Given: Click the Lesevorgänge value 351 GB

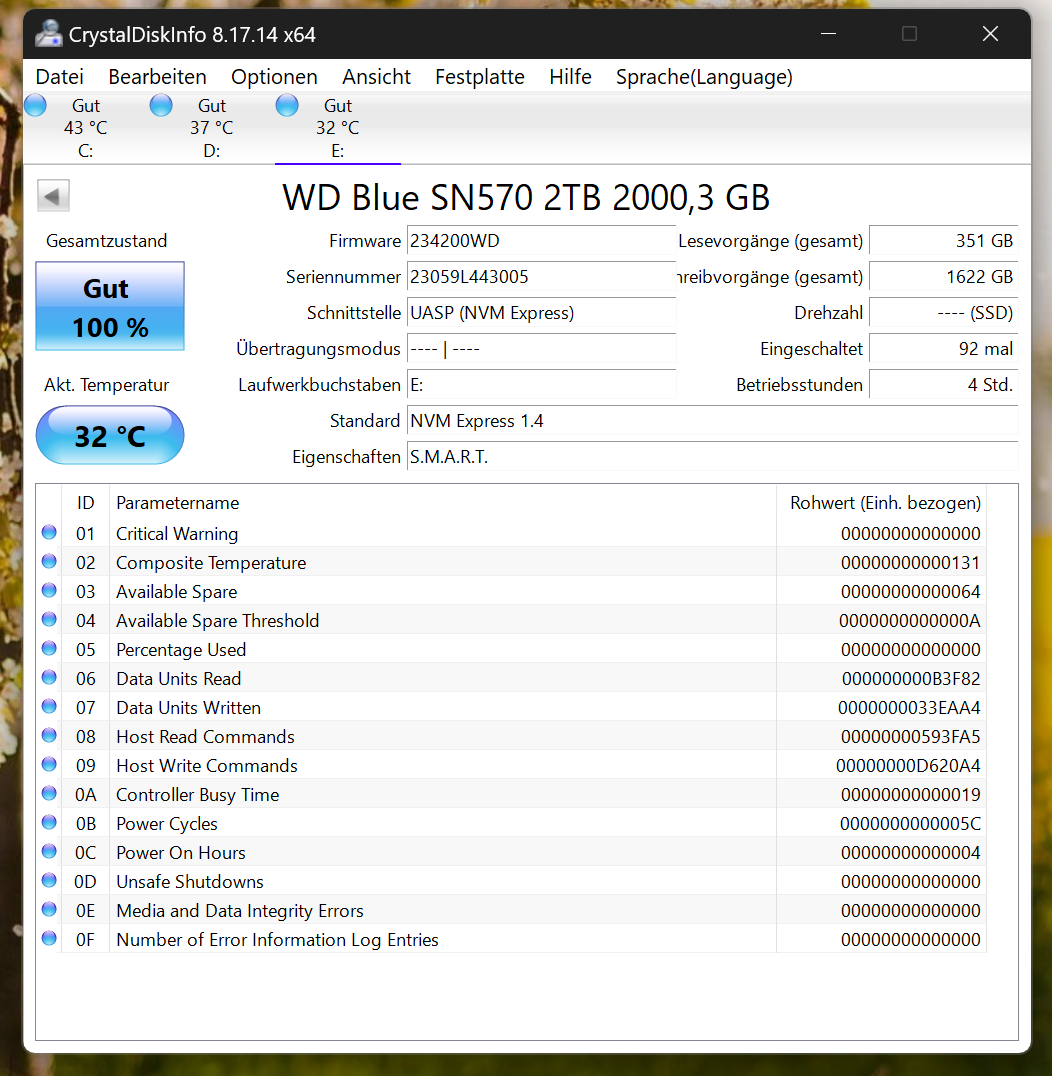Looking at the screenshot, I should (x=944, y=241).
